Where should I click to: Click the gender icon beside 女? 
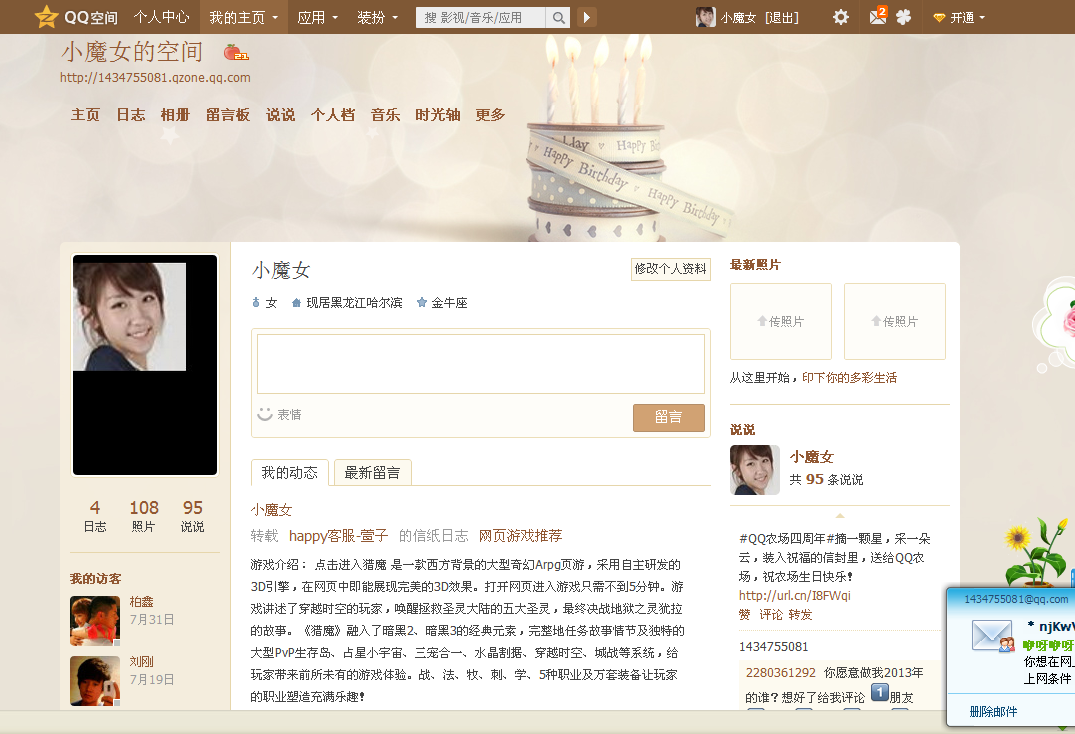tap(256, 302)
